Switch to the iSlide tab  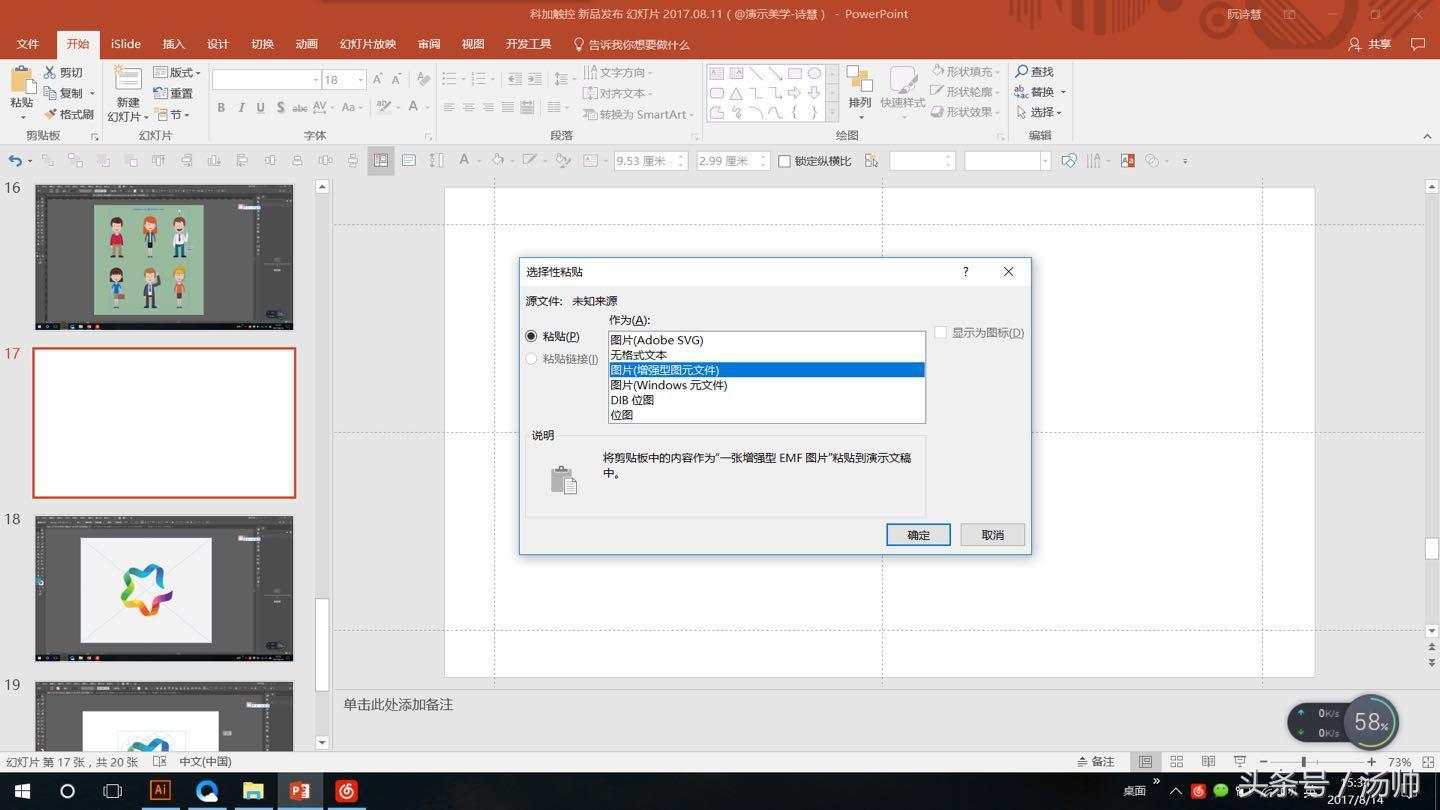click(x=126, y=44)
